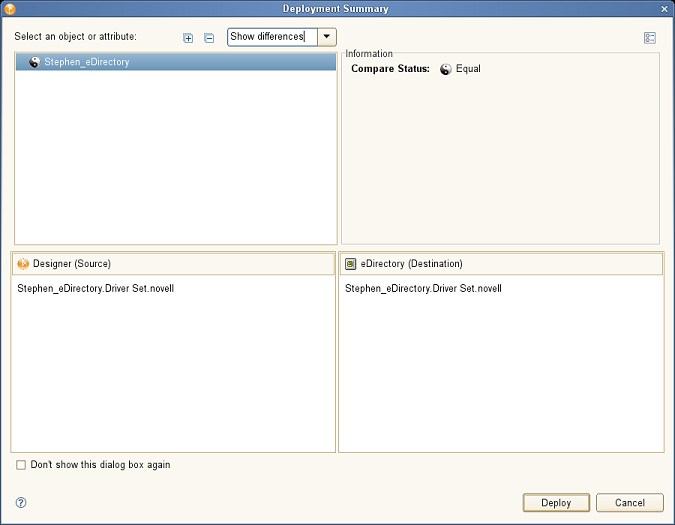Click the Select an object or attribute label
This screenshot has width=675, height=525.
click(x=75, y=37)
